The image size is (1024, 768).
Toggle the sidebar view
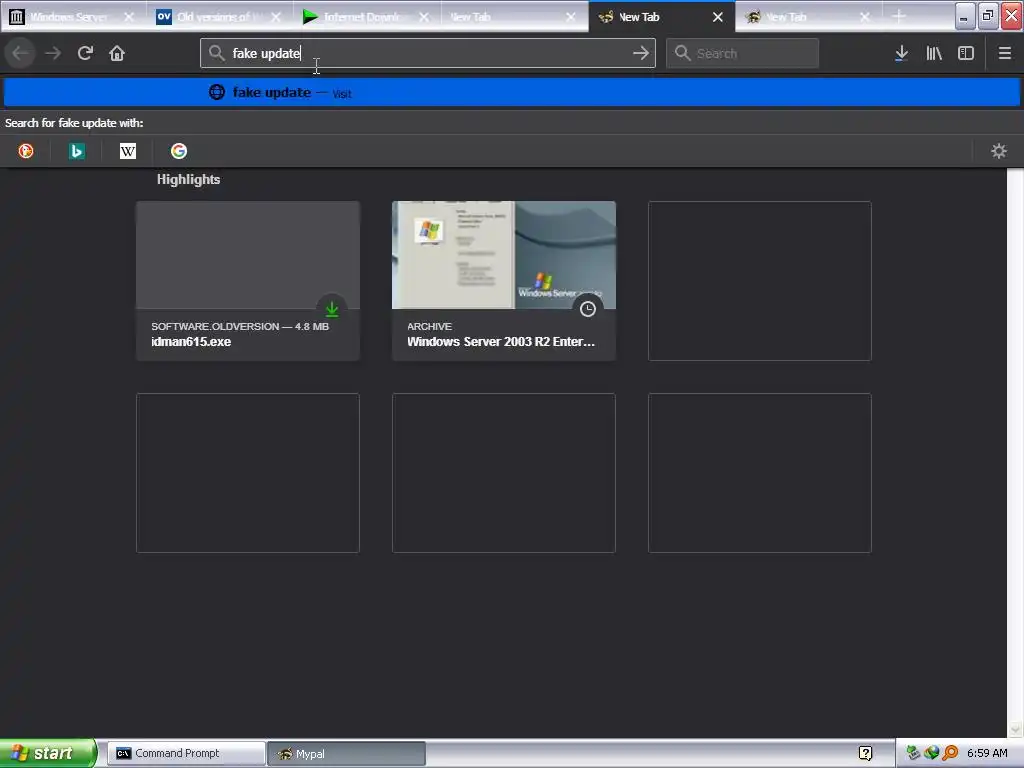pyautogui.click(x=966, y=54)
